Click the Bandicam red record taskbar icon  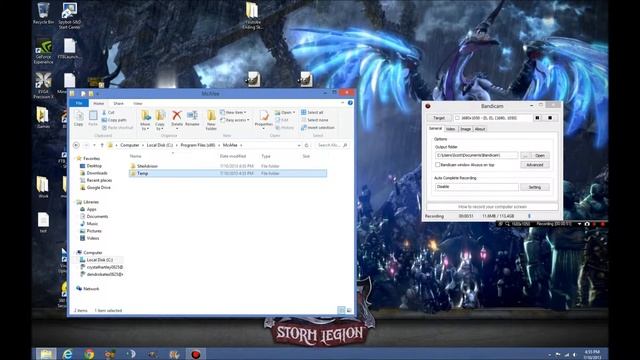[x=196, y=354]
